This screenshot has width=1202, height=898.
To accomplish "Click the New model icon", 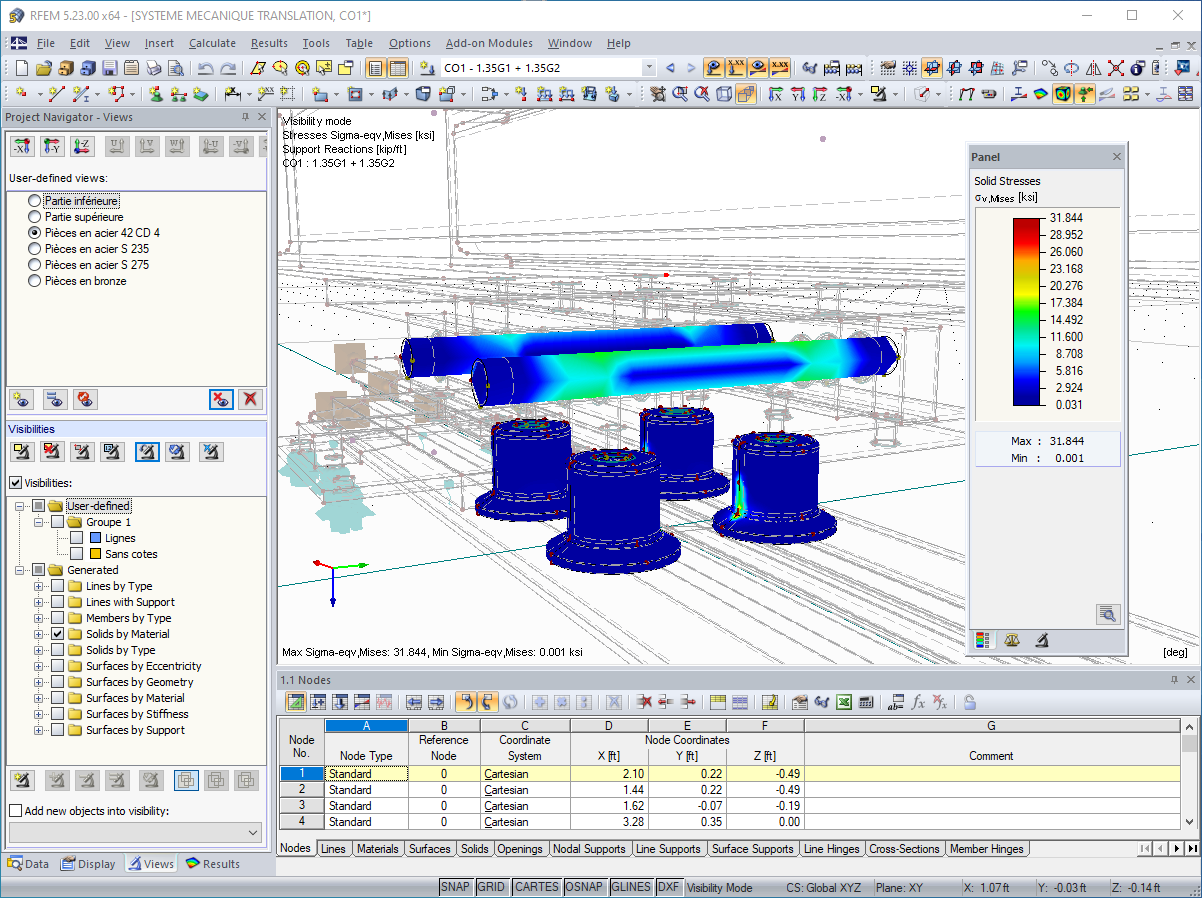I will click(22, 69).
